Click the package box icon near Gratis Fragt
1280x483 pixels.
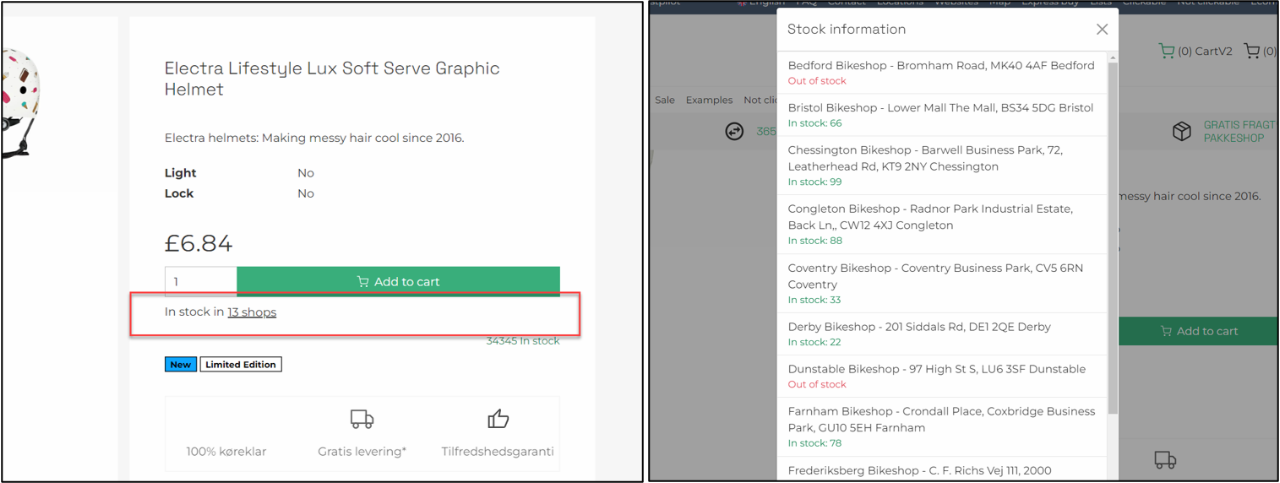pos(1182,131)
